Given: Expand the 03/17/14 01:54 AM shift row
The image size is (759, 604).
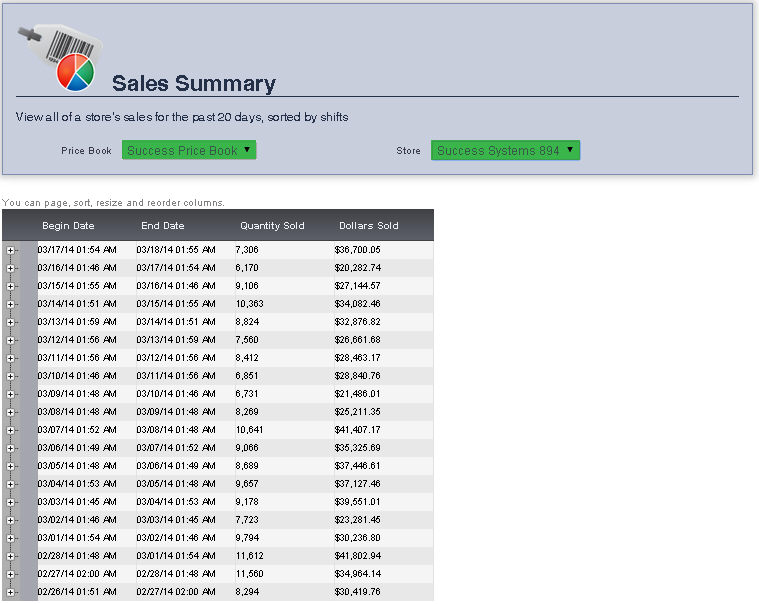Looking at the screenshot, I should 11,250.
